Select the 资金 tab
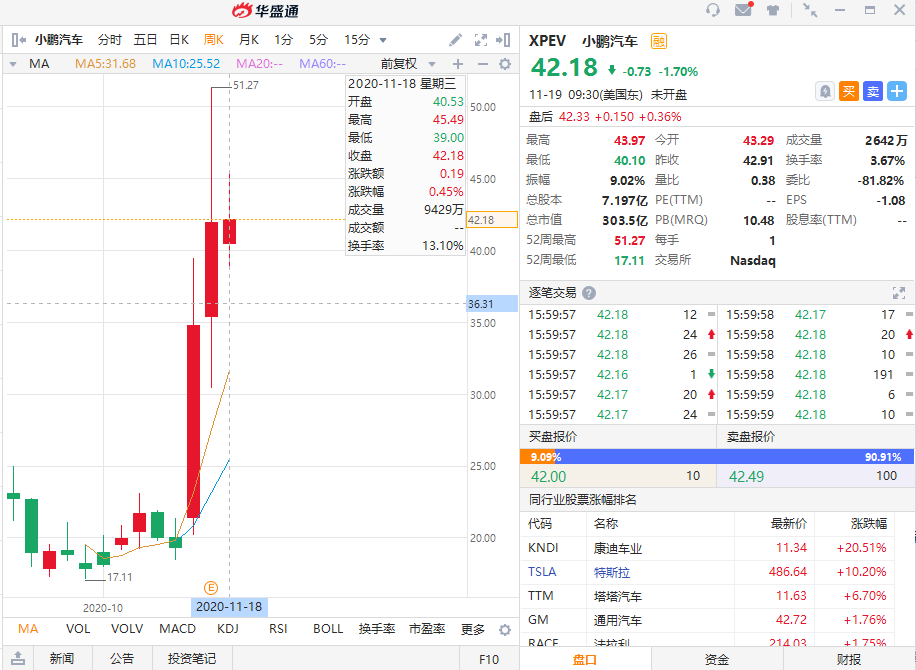This screenshot has height=670, width=916. (x=717, y=659)
